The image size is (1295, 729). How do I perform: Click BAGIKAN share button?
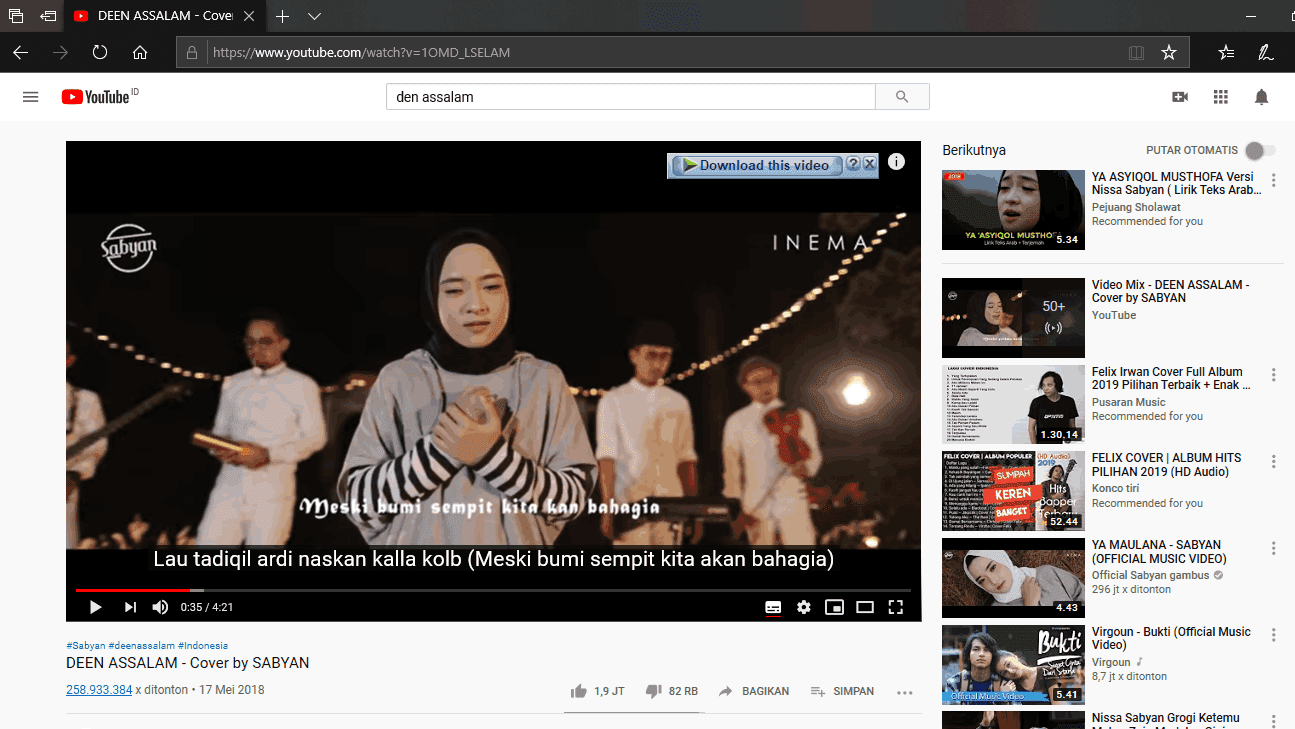click(x=753, y=691)
